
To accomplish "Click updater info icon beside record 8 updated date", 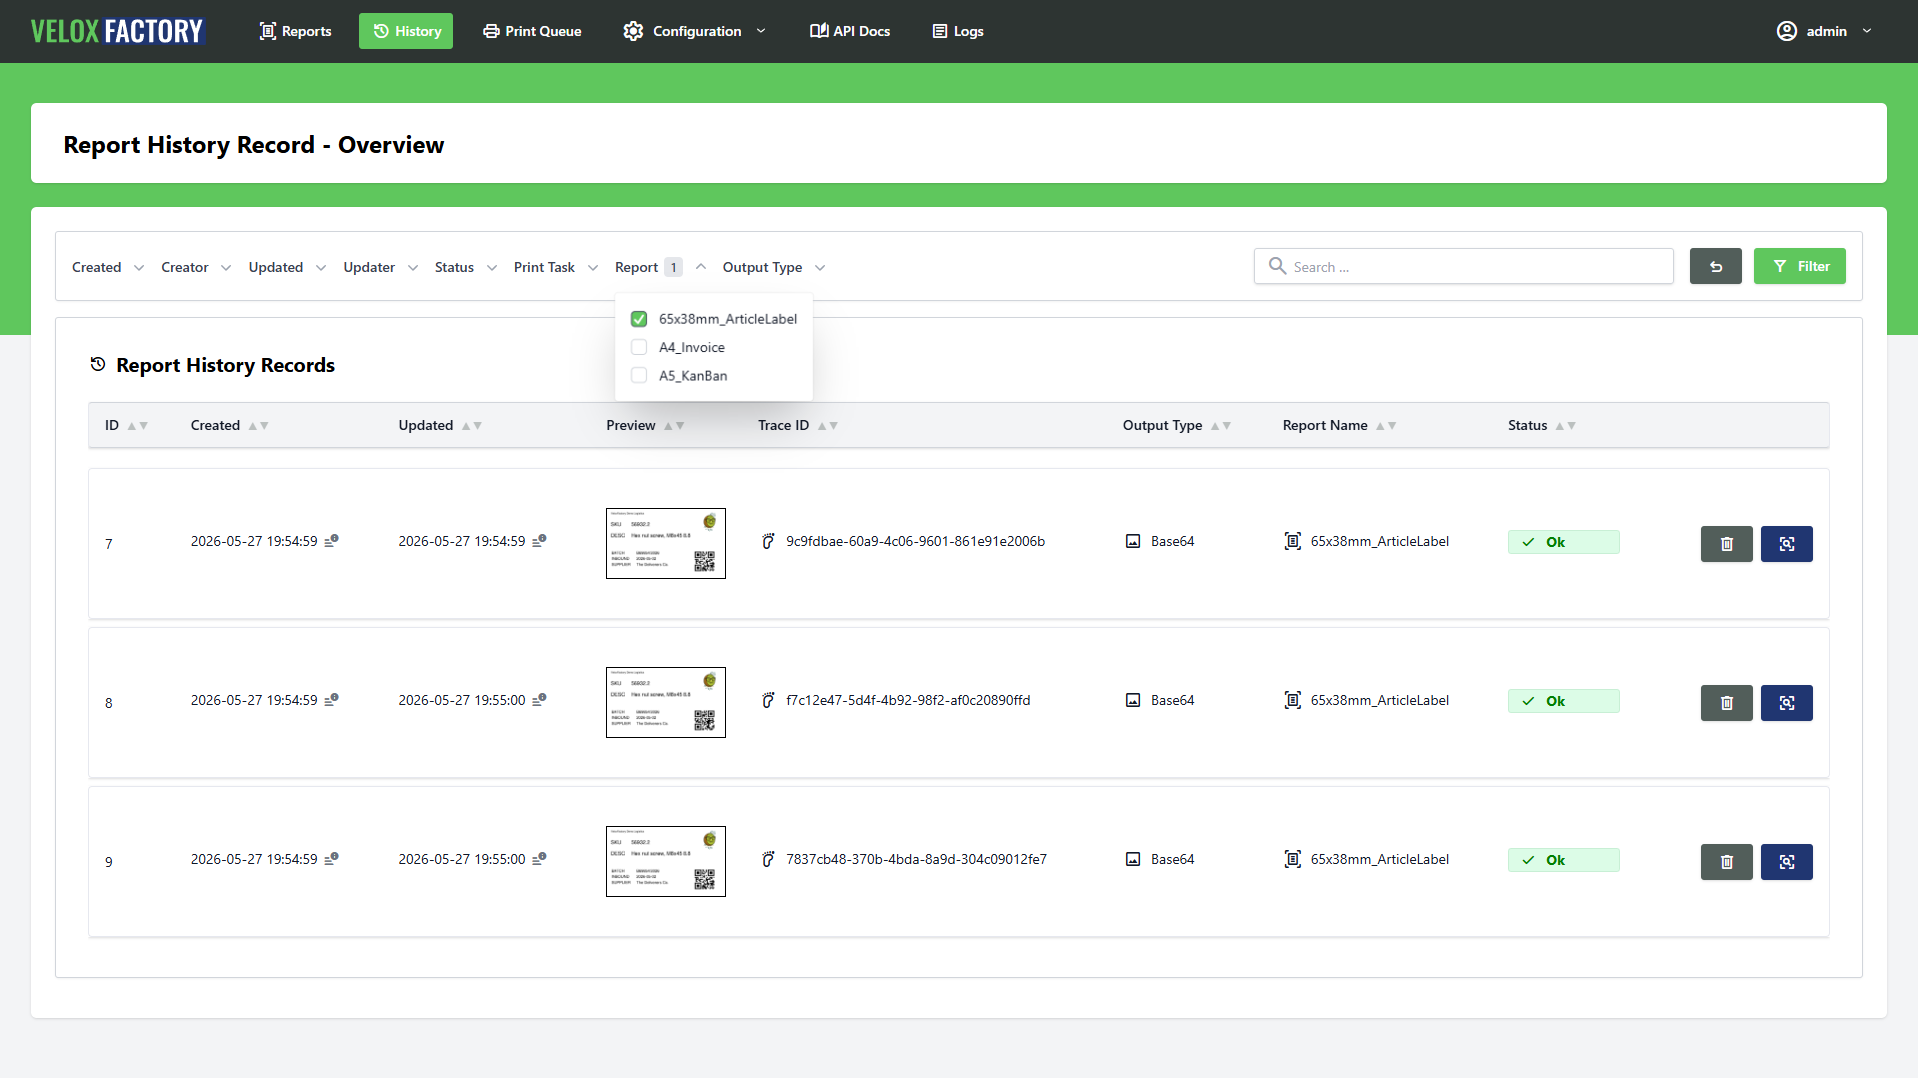I will [539, 699].
